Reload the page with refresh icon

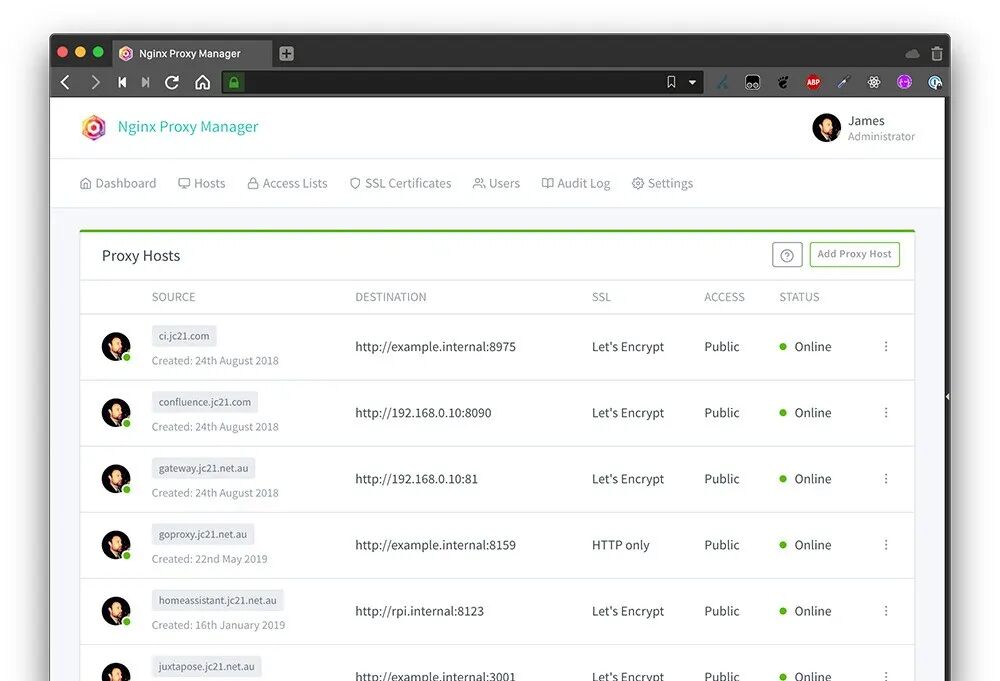tap(172, 82)
